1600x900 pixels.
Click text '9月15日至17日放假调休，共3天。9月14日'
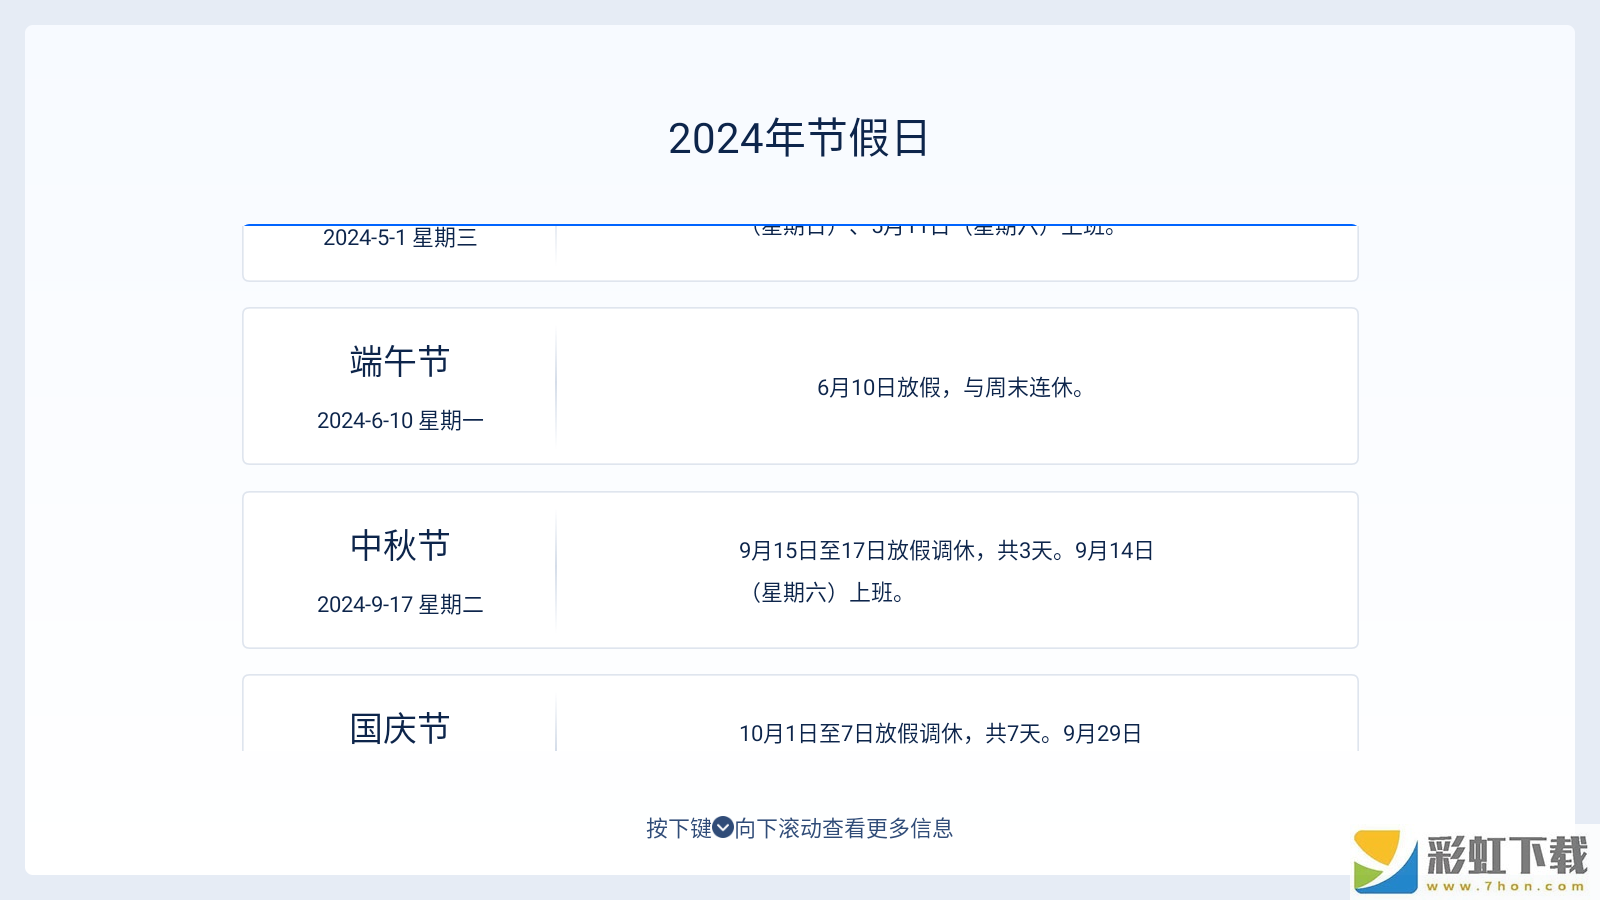[x=946, y=551]
